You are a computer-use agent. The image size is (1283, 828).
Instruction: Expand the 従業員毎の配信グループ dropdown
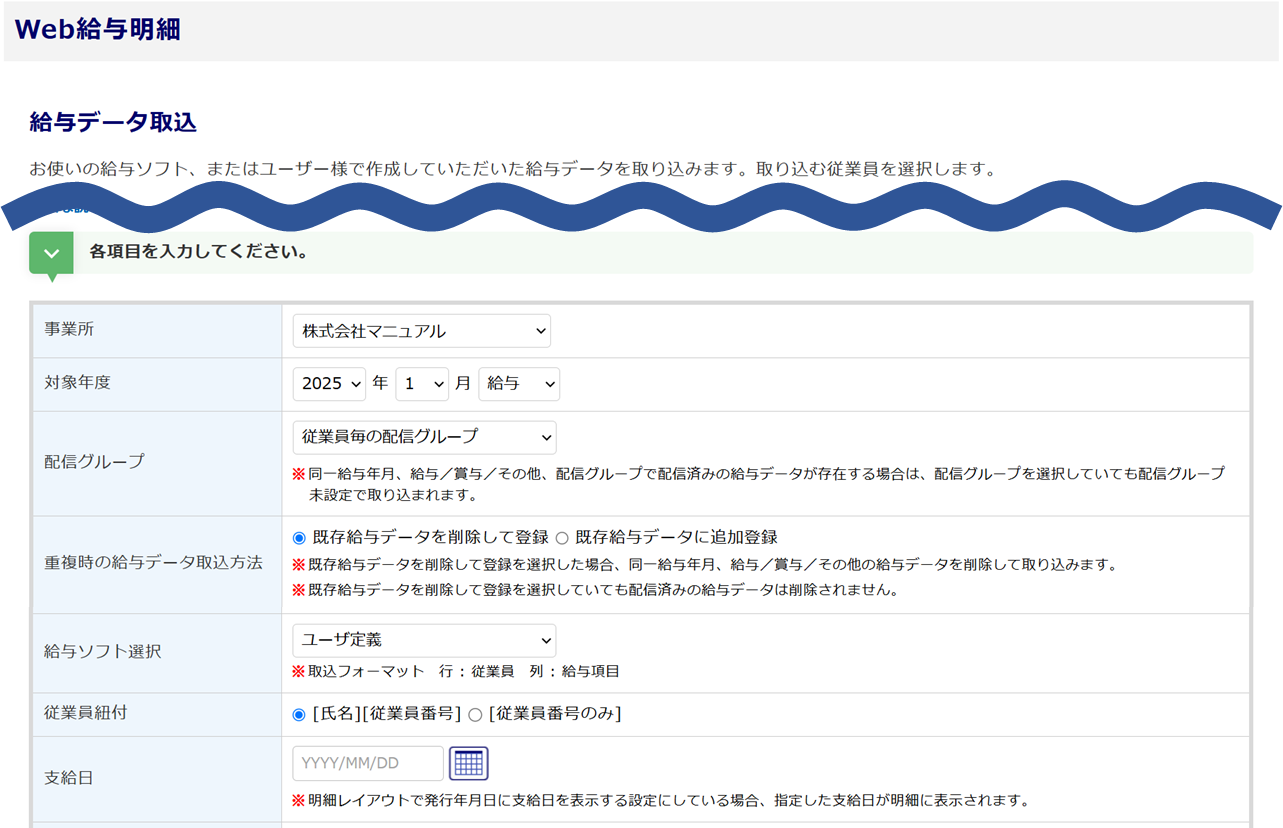[424, 437]
